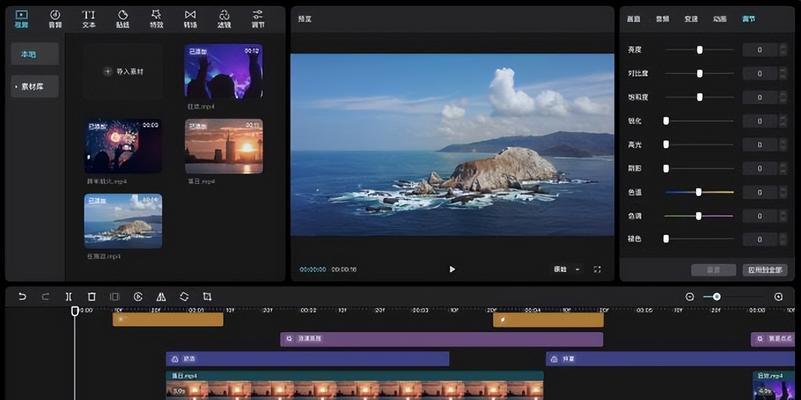The width and height of the screenshot is (801, 400).
Task: Click the Shadows value input field
Action: [760, 168]
